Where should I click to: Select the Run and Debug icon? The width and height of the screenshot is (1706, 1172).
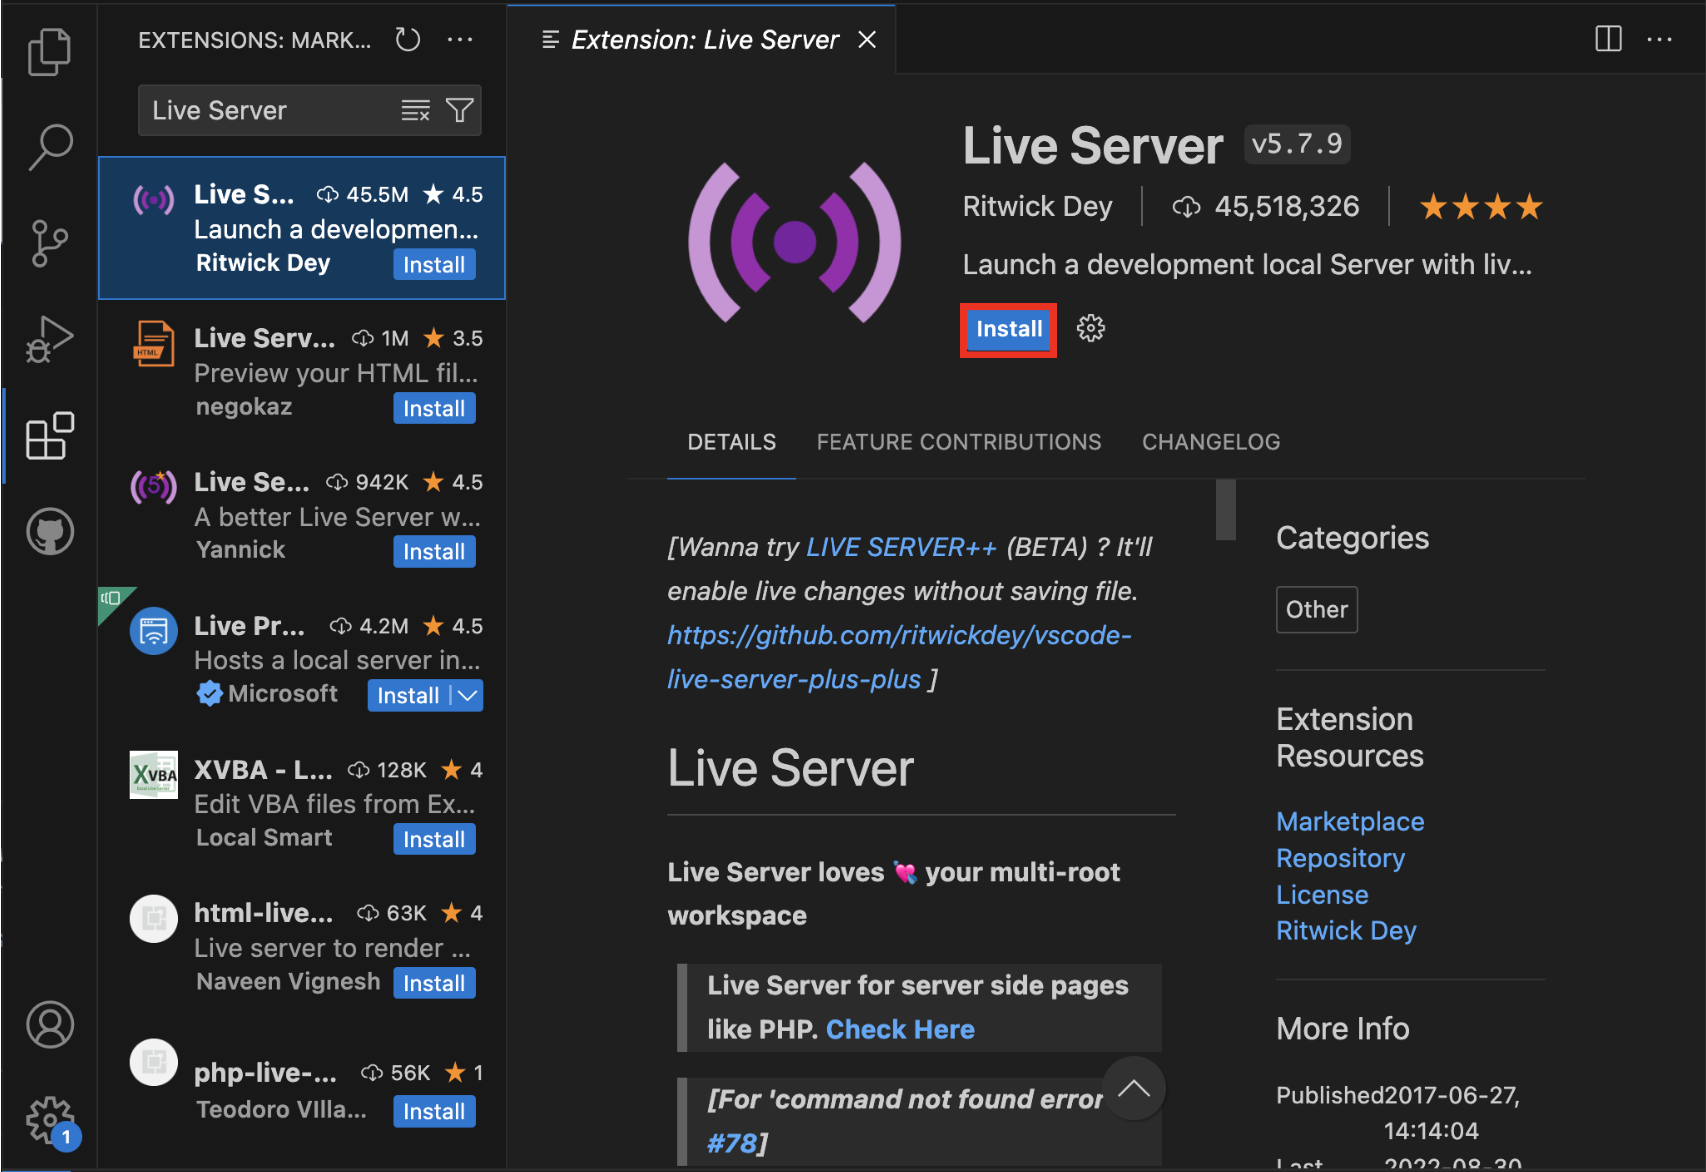point(49,339)
